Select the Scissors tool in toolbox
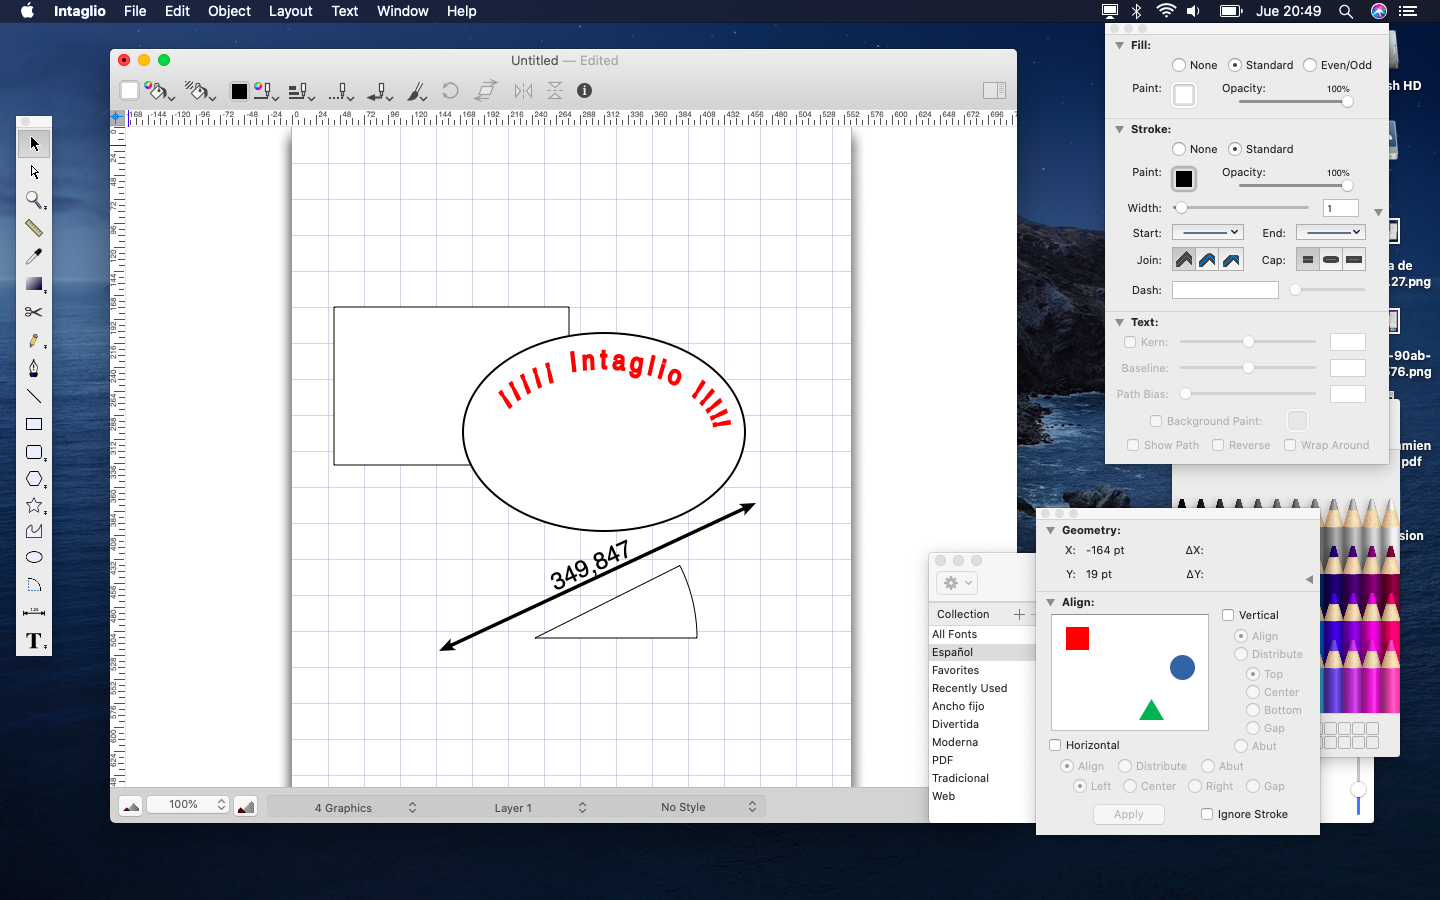The image size is (1440, 900). pyautogui.click(x=33, y=312)
